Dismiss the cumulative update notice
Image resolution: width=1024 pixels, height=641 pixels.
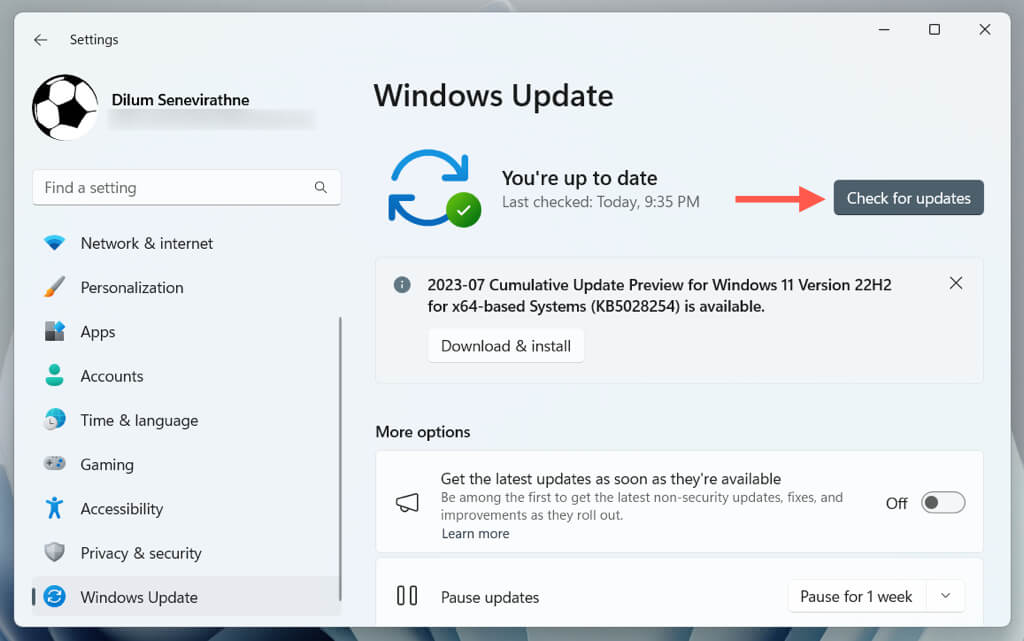point(955,283)
